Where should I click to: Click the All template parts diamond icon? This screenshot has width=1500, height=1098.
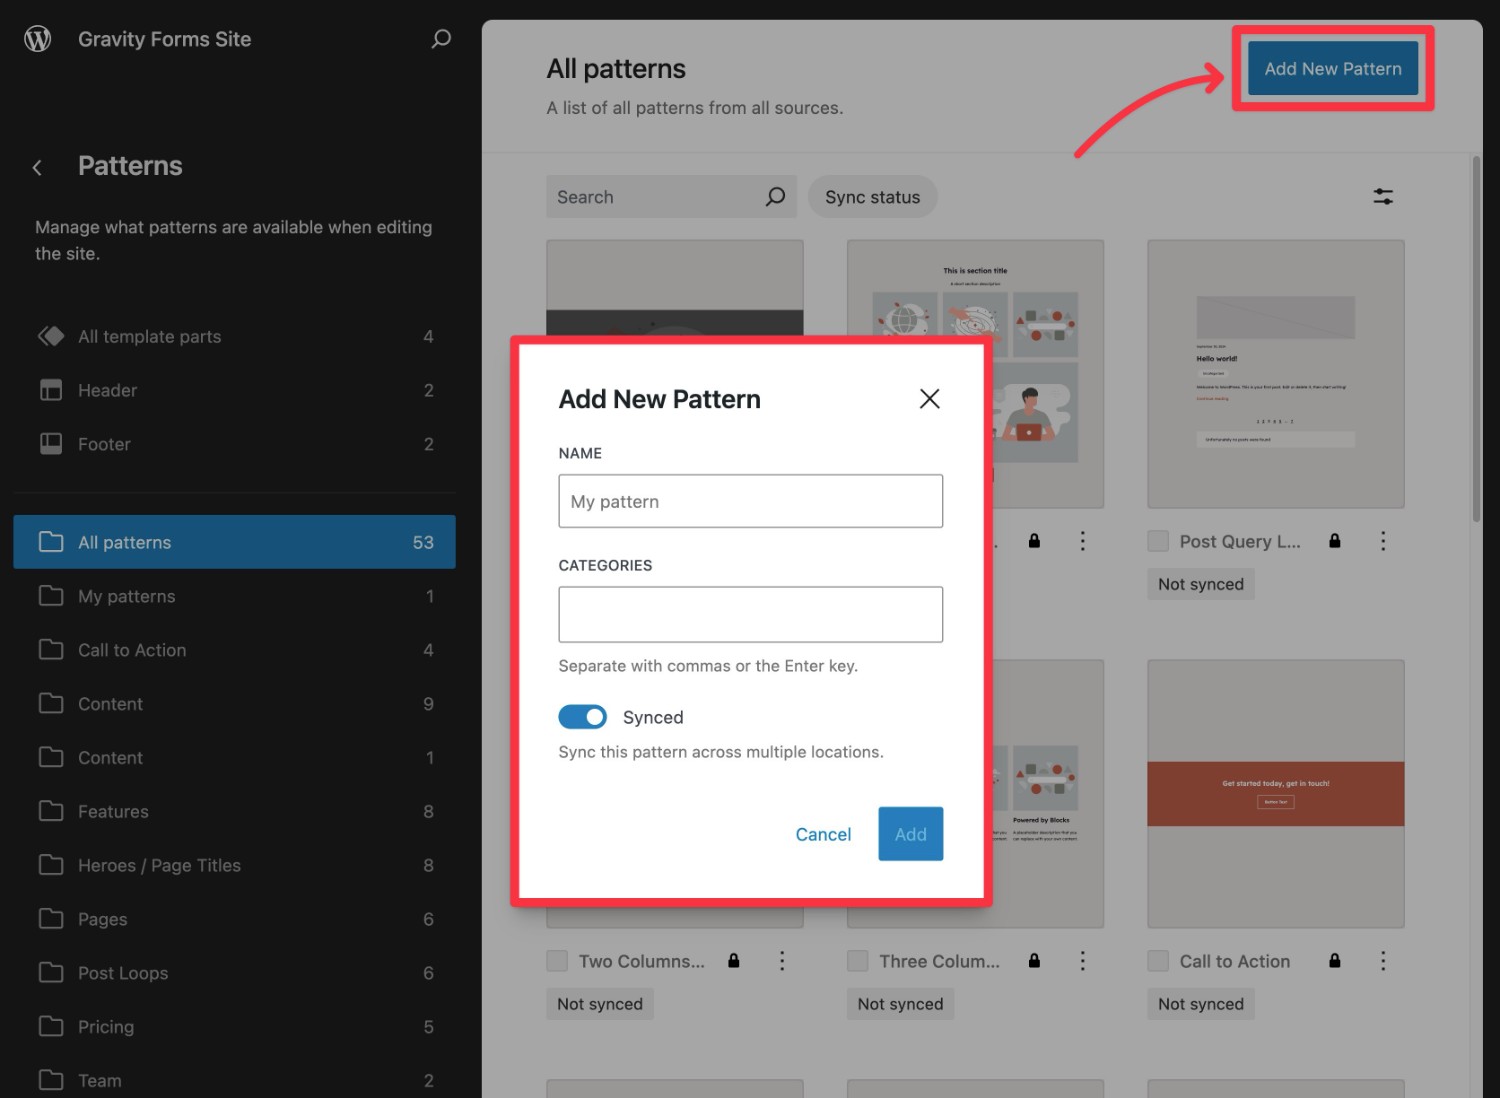pyautogui.click(x=51, y=336)
